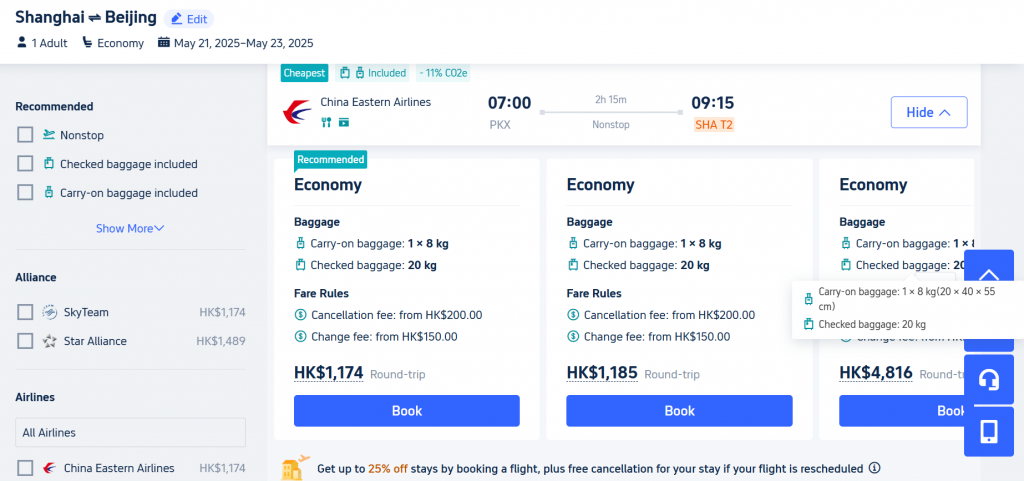Click the Recommended fare ribbon tag
Screen dimensions: 1024x481
pyautogui.click(x=330, y=160)
